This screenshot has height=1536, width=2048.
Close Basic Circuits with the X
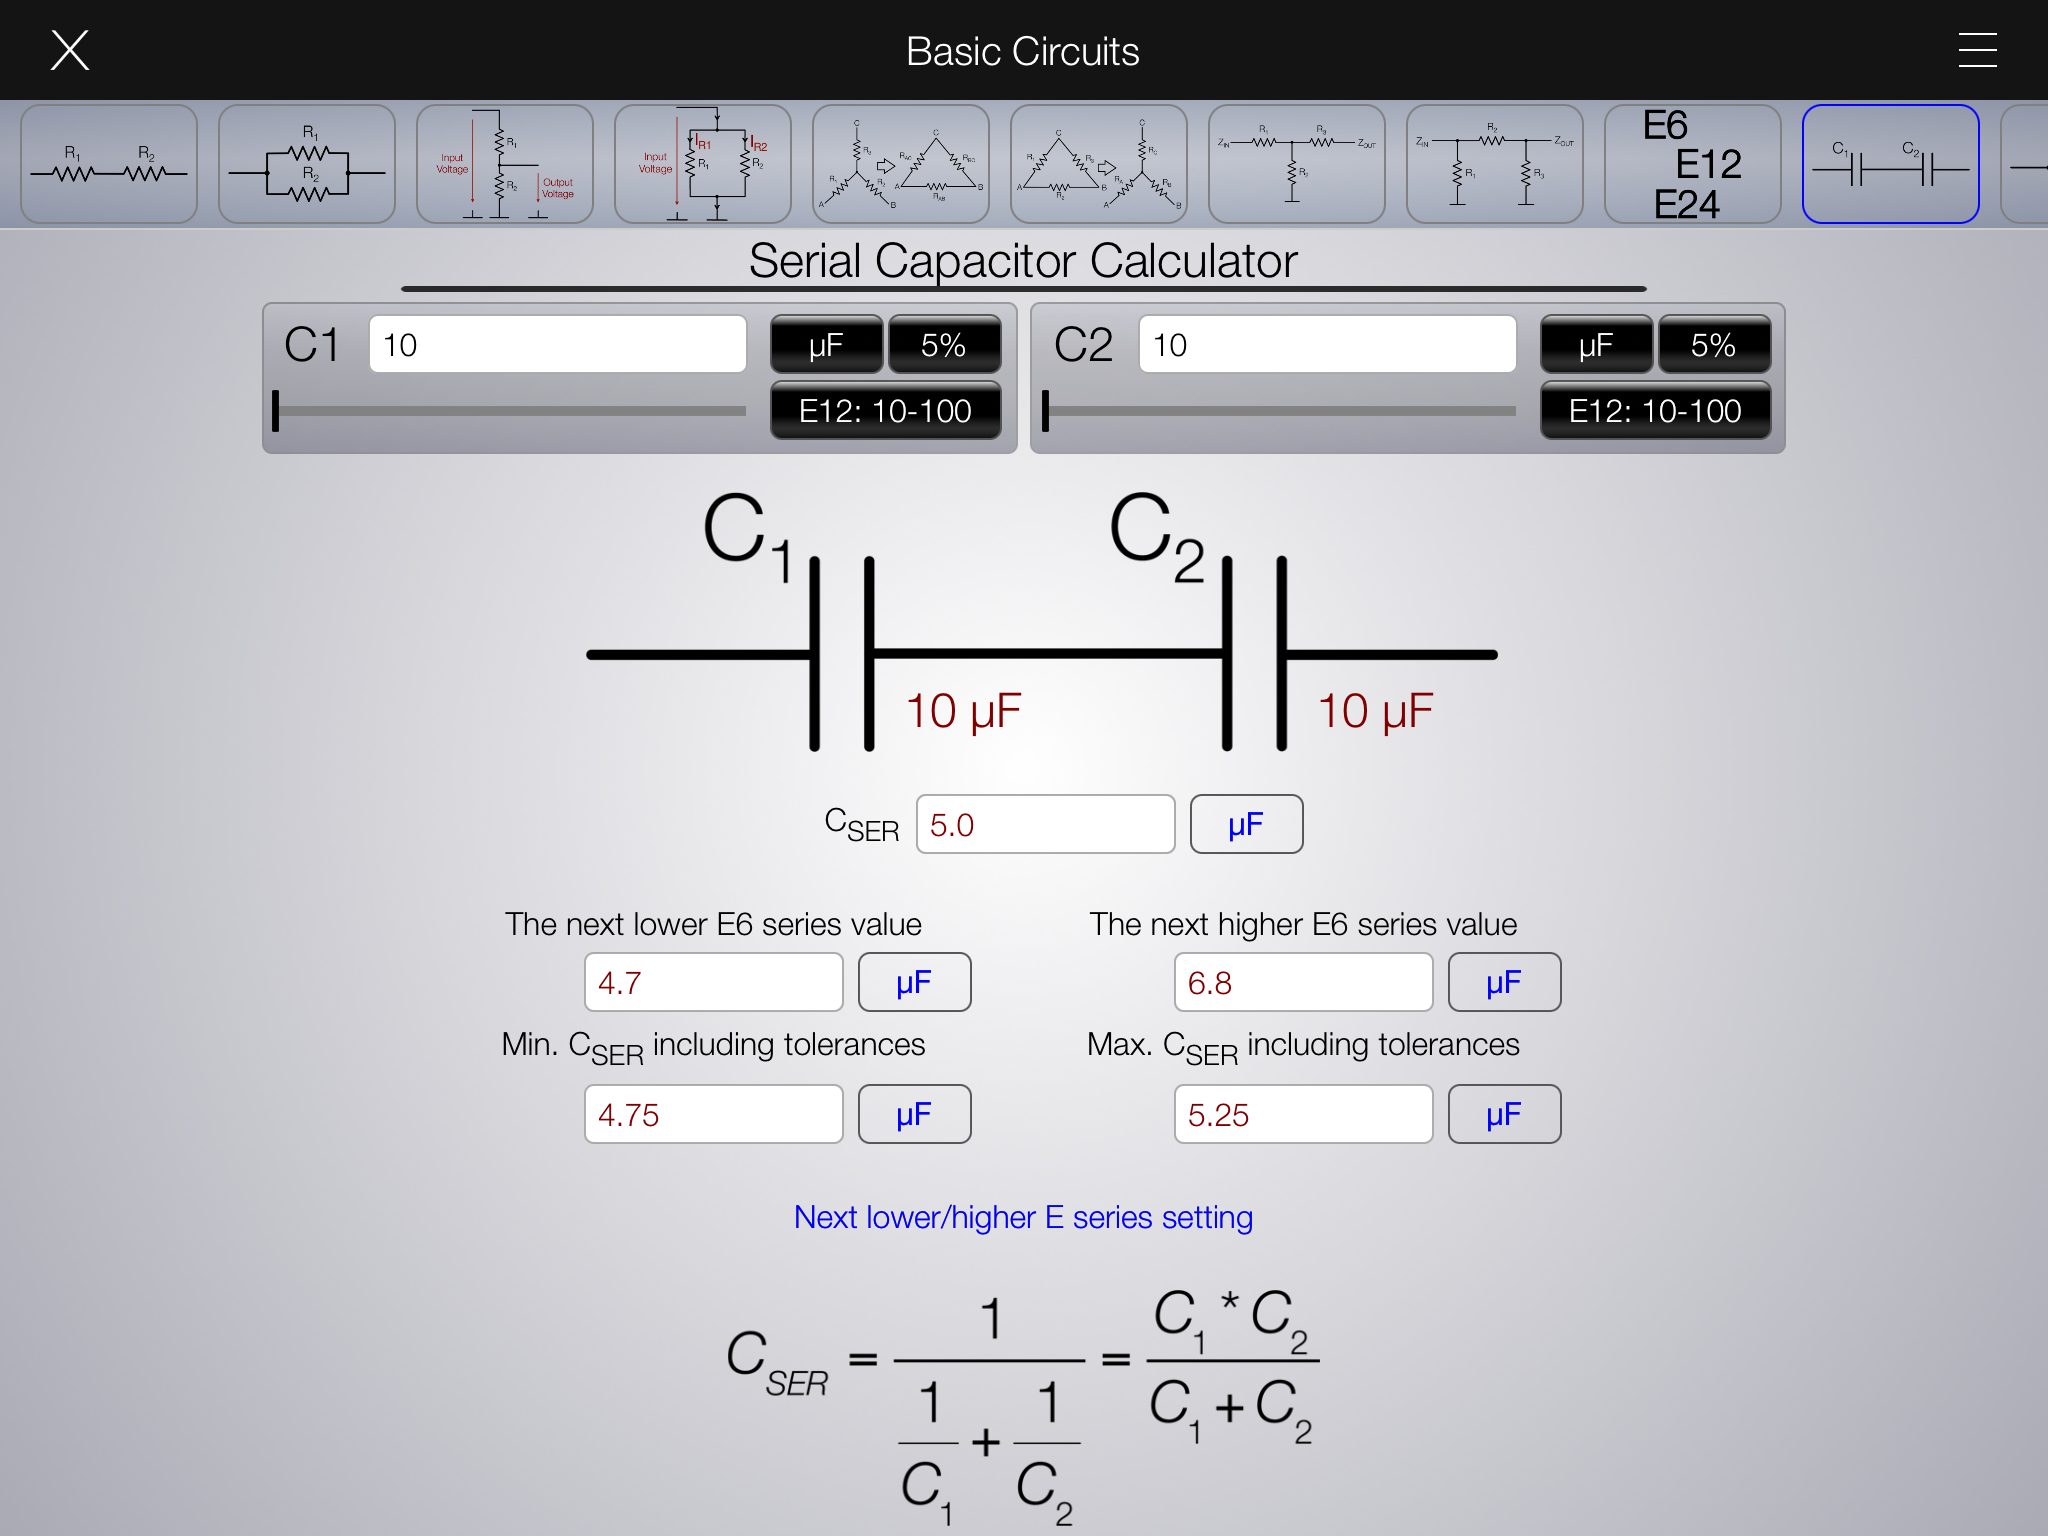coord(70,50)
